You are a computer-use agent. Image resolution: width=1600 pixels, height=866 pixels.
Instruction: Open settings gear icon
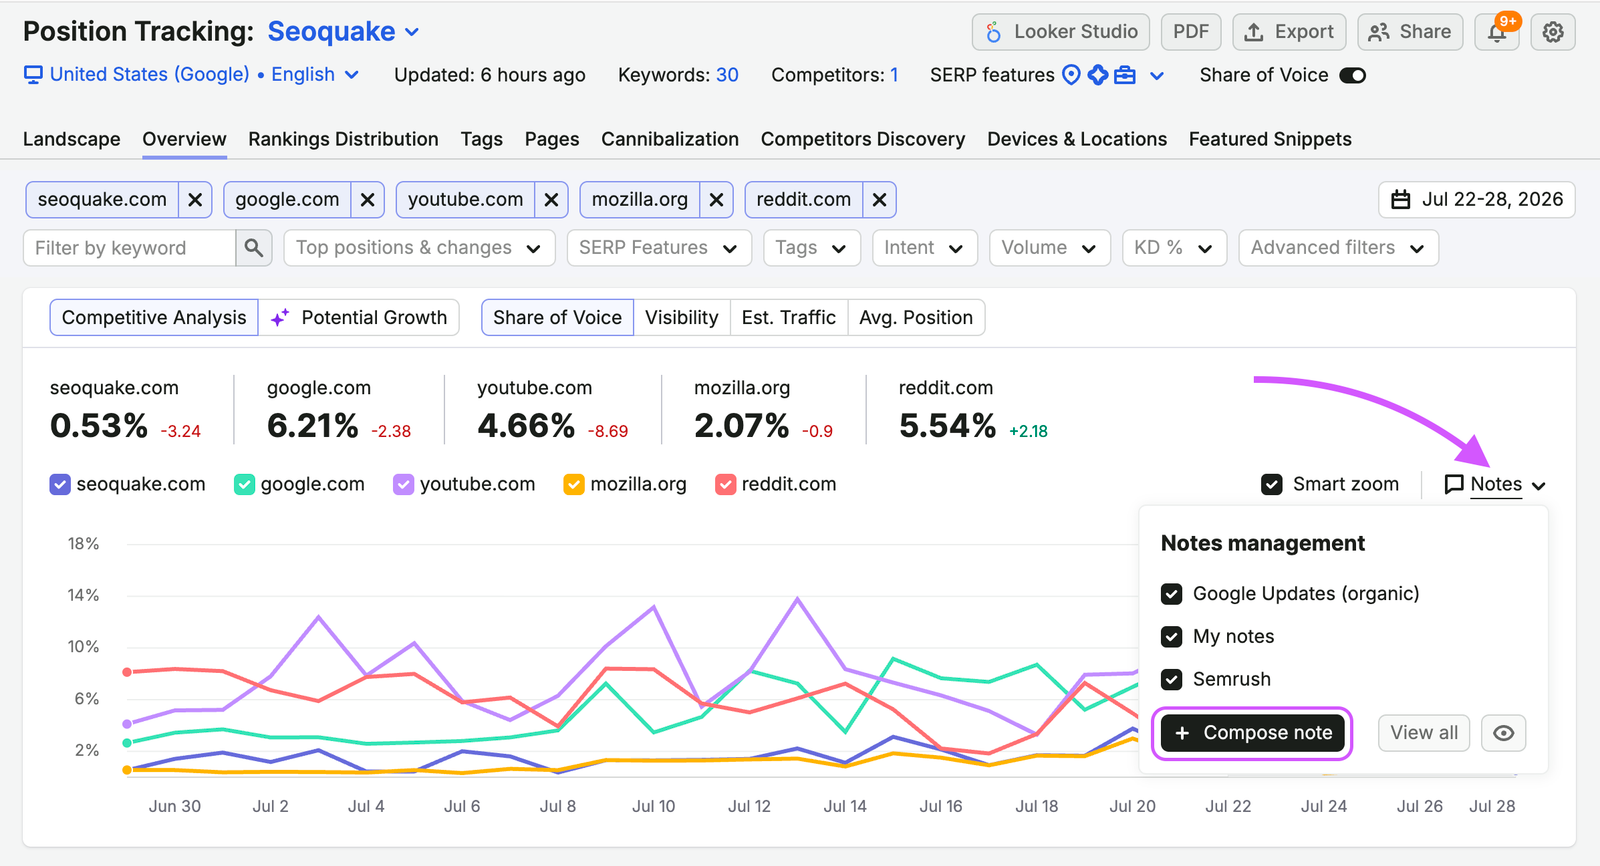coord(1553,32)
